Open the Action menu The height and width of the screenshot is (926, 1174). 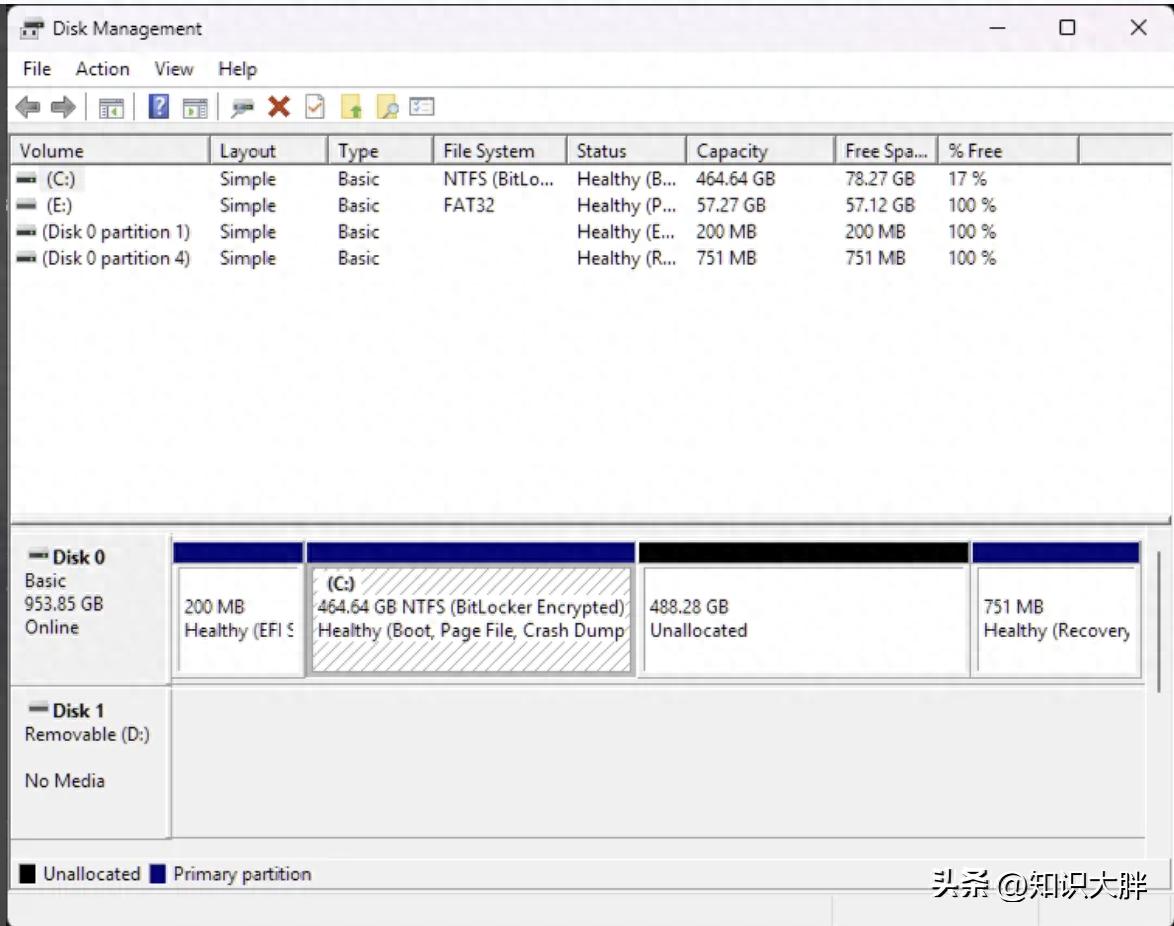tap(103, 69)
